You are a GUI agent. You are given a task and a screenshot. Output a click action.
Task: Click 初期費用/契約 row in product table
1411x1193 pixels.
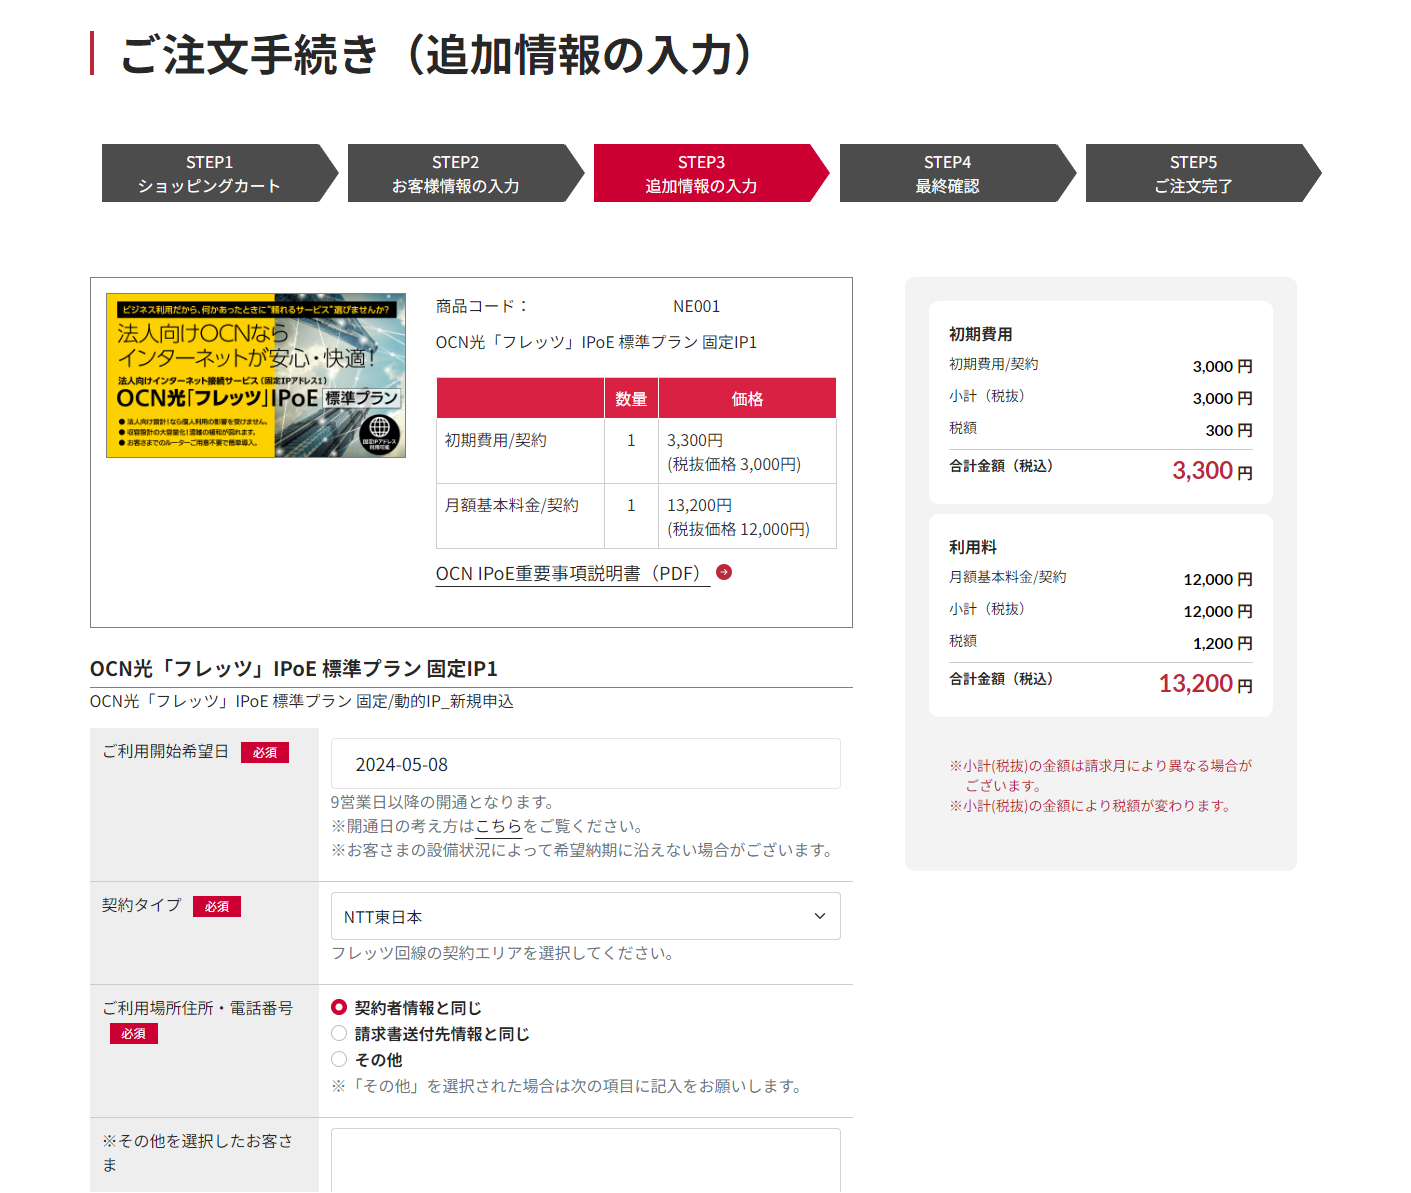tap(636, 451)
